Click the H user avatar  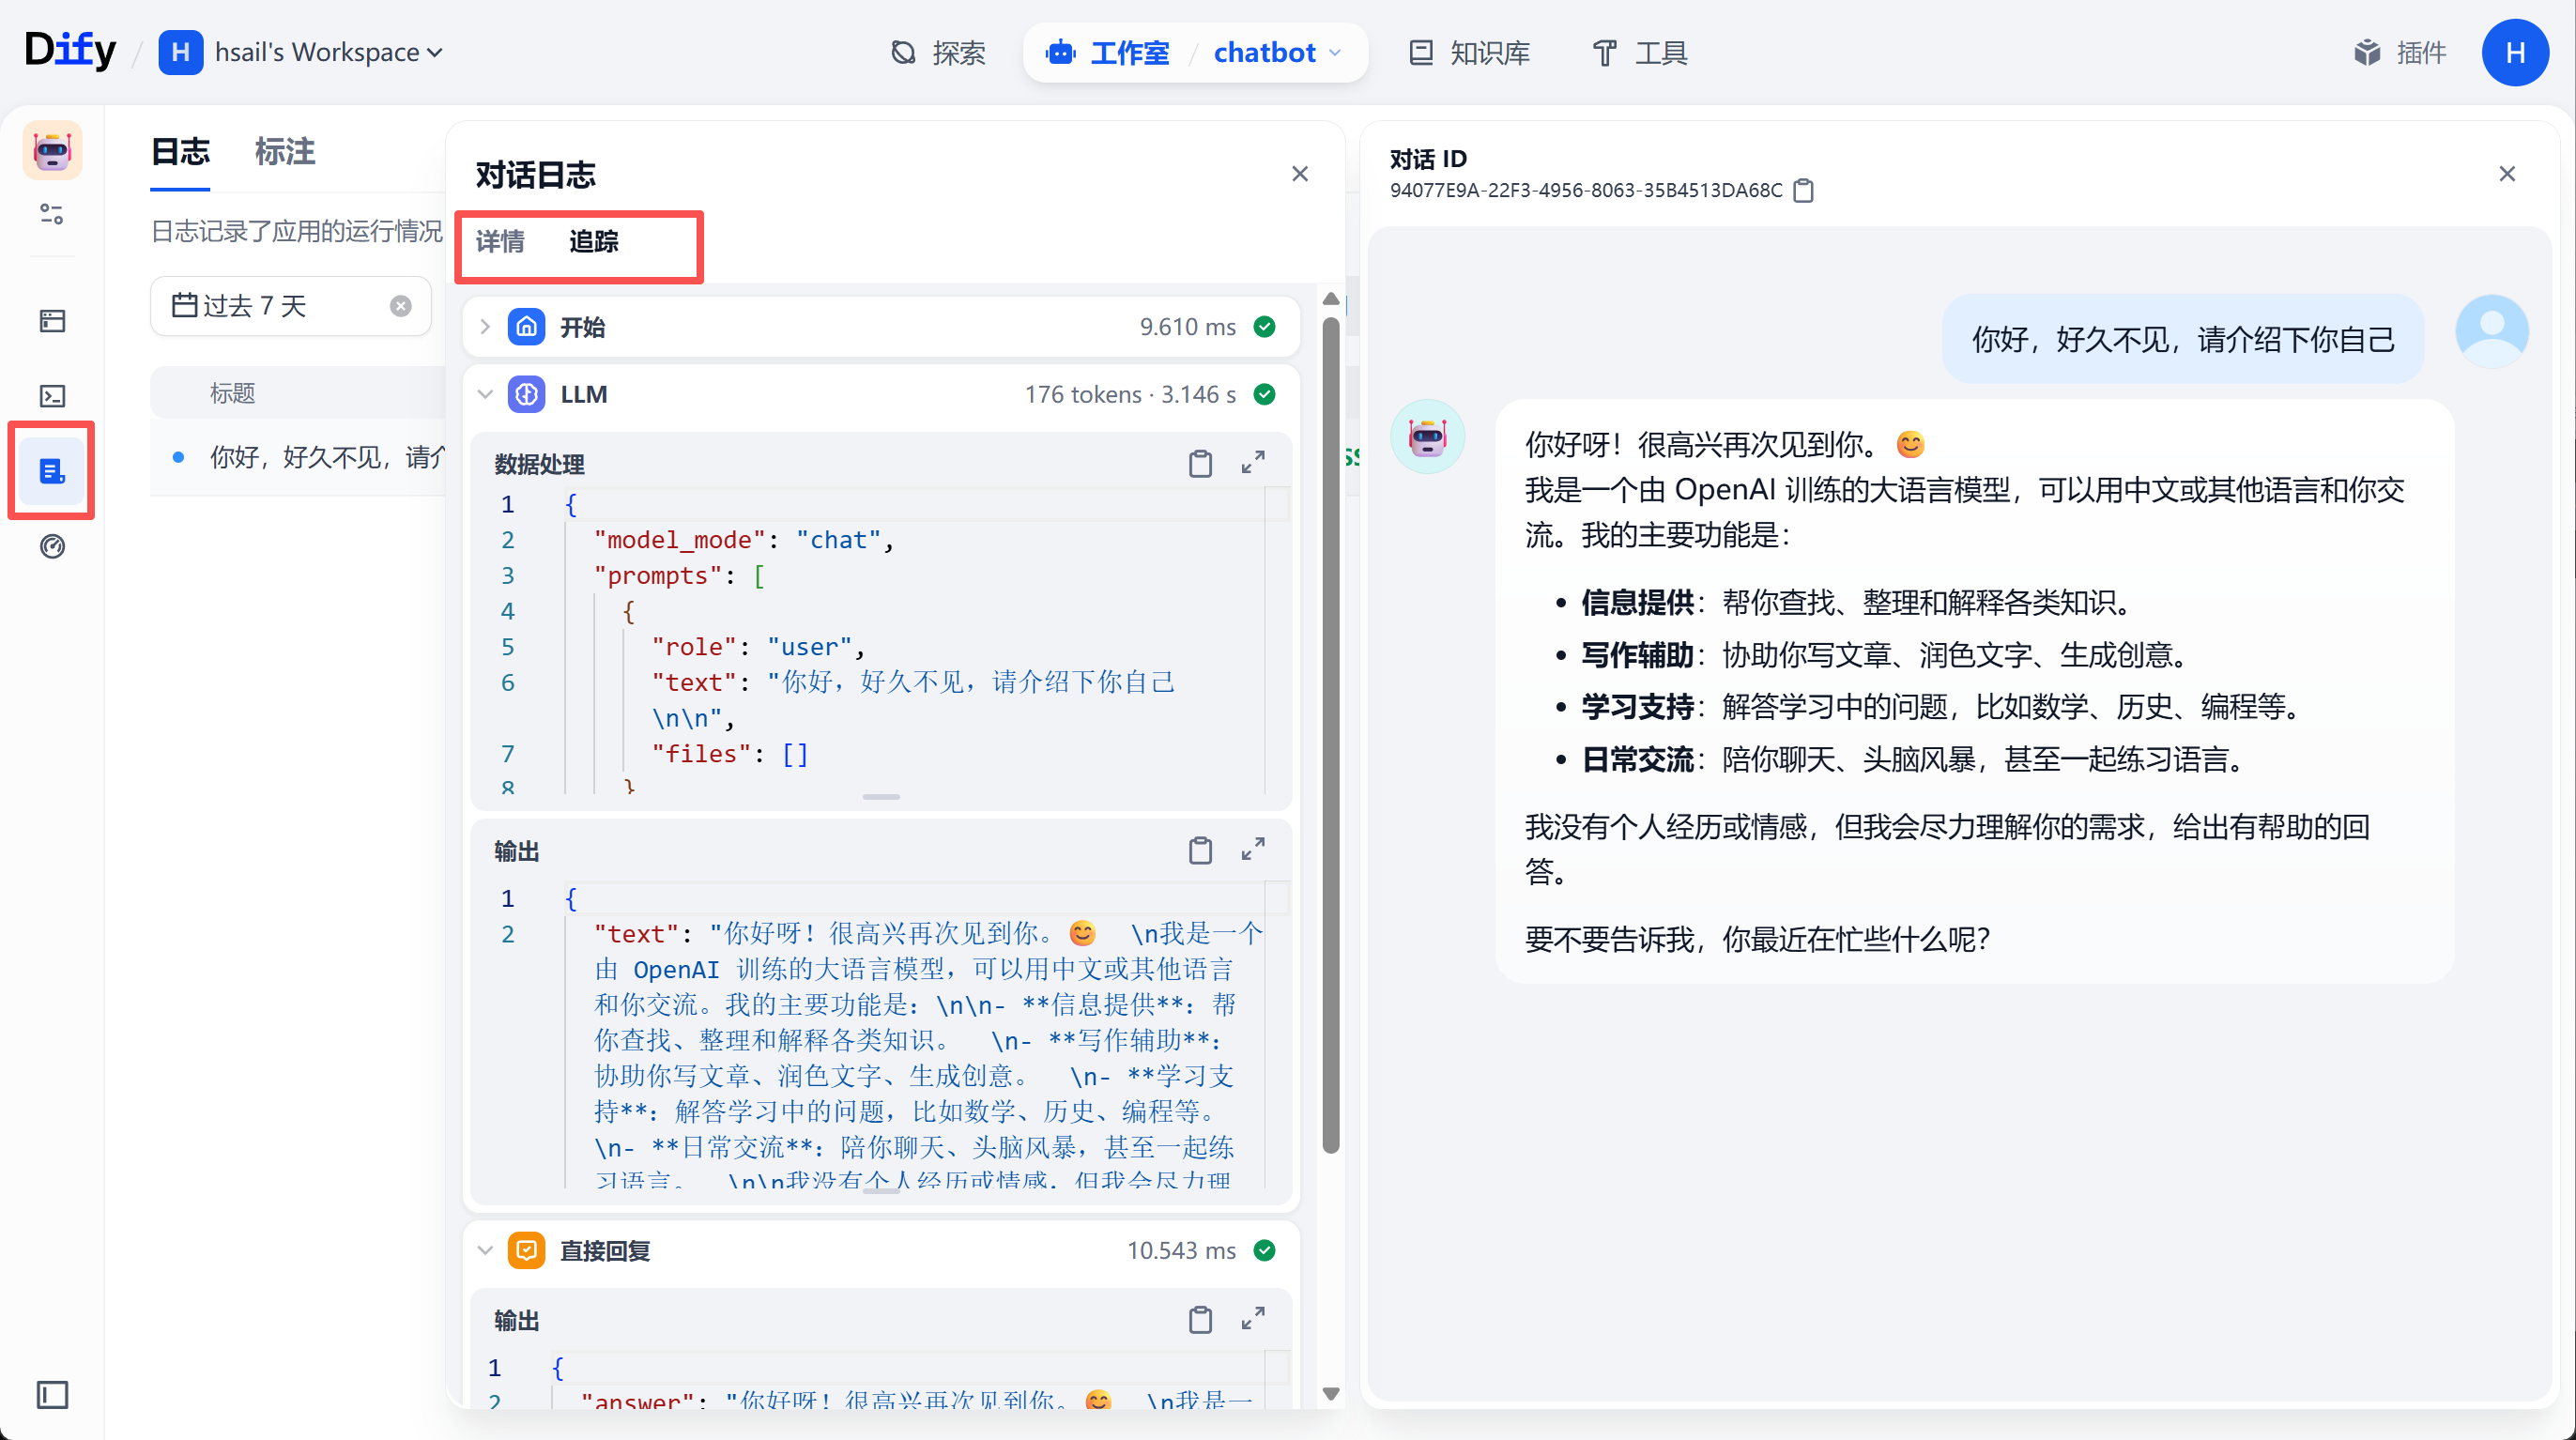coord(2515,52)
